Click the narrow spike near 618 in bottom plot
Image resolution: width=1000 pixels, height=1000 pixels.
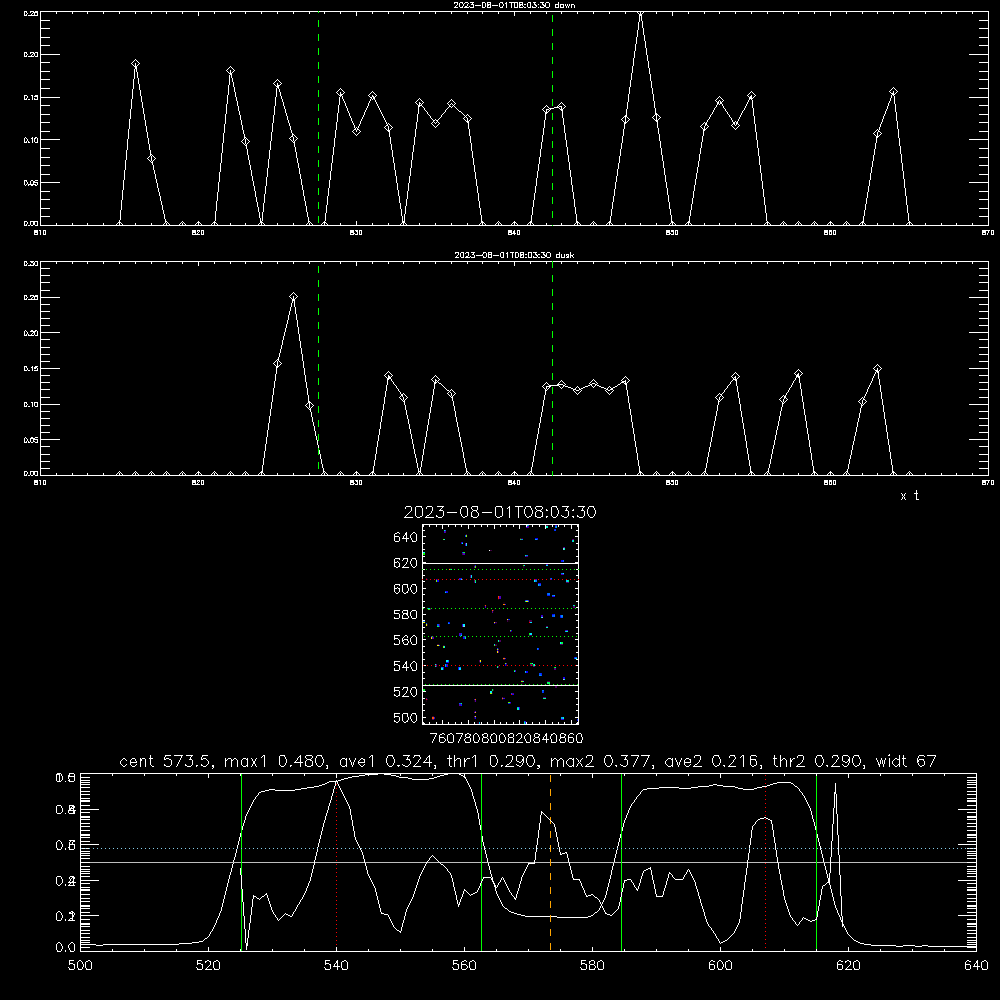(x=835, y=829)
